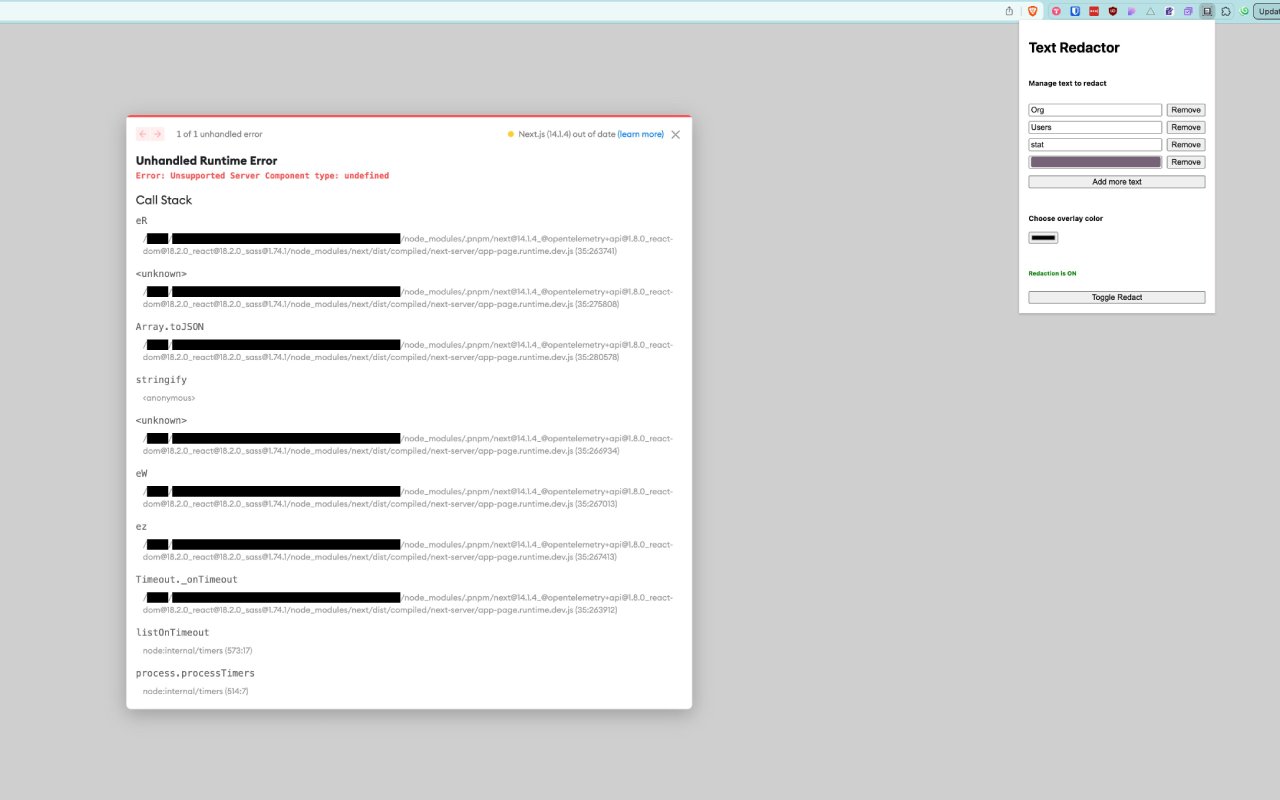Remove the 'Users' redaction entry
This screenshot has width=1280, height=800.
coord(1186,127)
